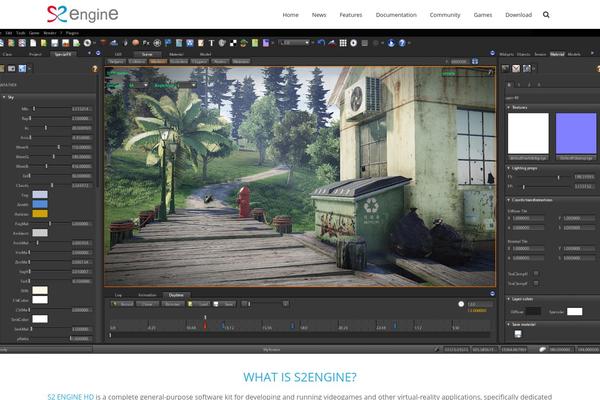Collapse the Layer colors section
The height and width of the screenshot is (400, 600).
(509, 299)
